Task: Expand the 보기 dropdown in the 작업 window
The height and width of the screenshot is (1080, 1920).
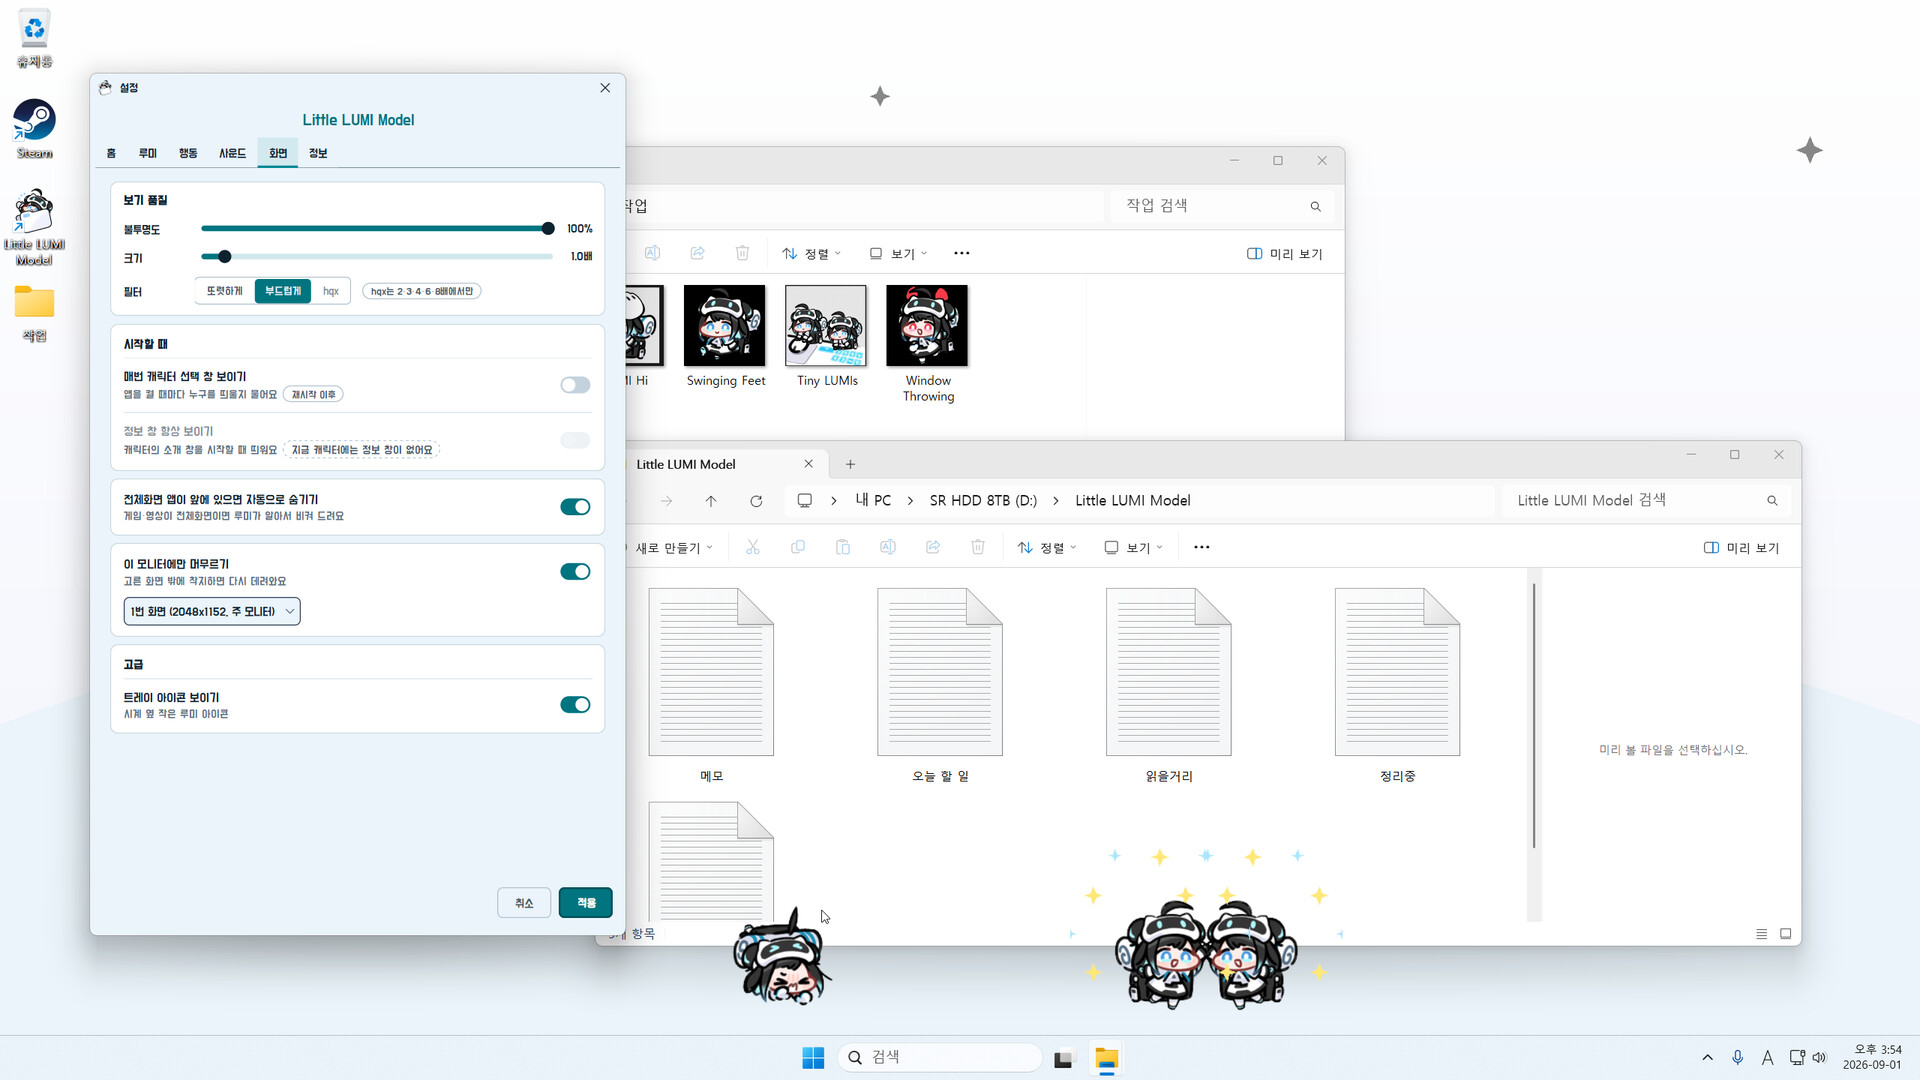Action: tap(898, 253)
